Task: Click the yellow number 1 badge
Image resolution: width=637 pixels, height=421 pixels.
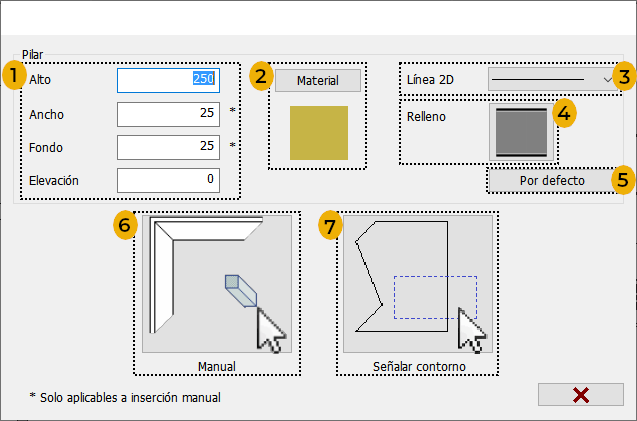Action: 14,76
